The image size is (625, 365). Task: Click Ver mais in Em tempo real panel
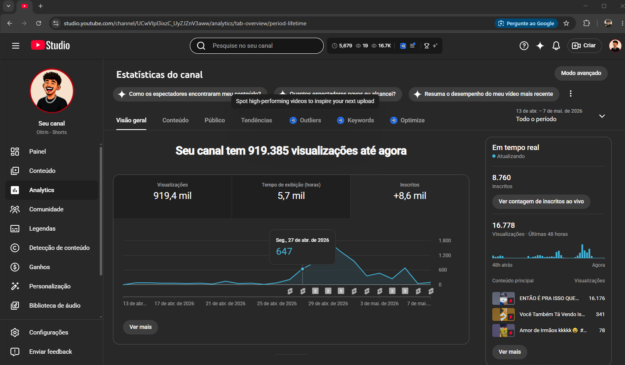click(x=509, y=352)
